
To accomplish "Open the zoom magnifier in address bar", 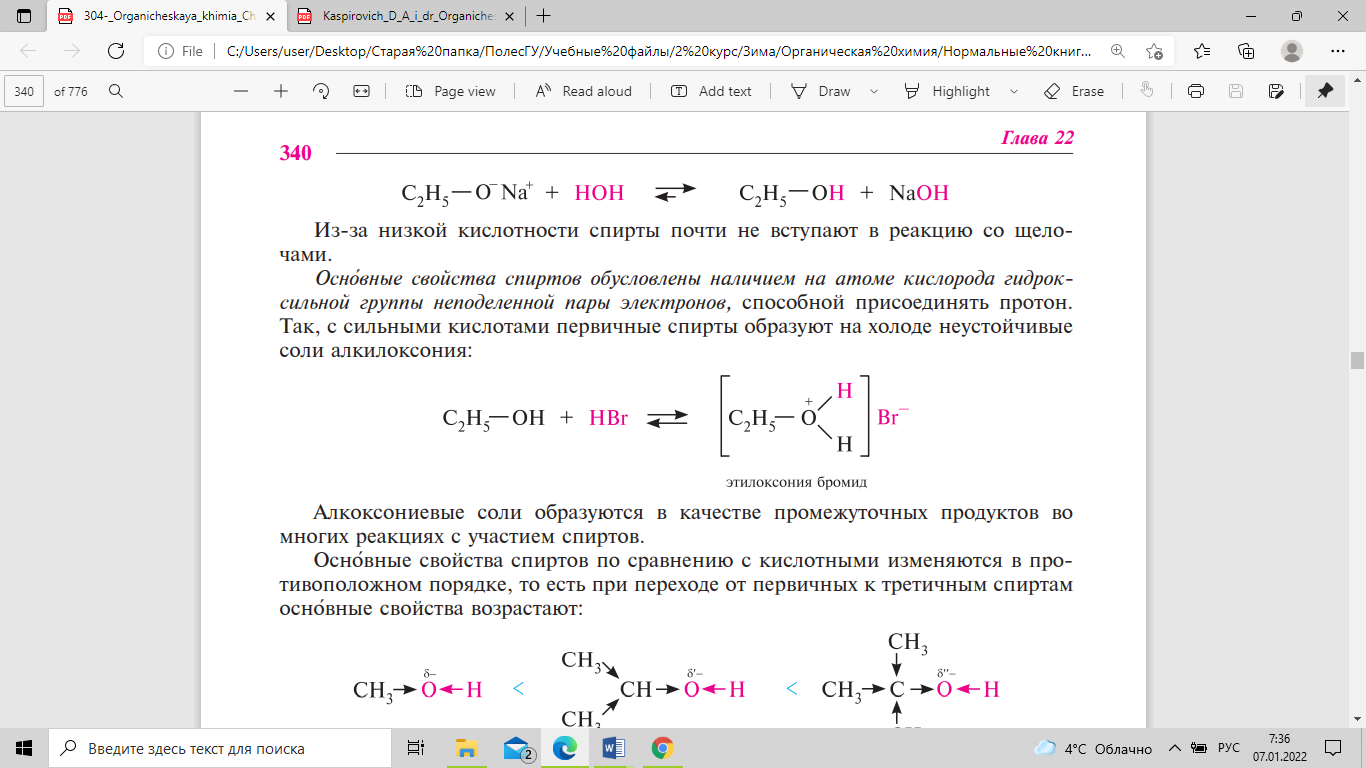I will pos(1117,51).
